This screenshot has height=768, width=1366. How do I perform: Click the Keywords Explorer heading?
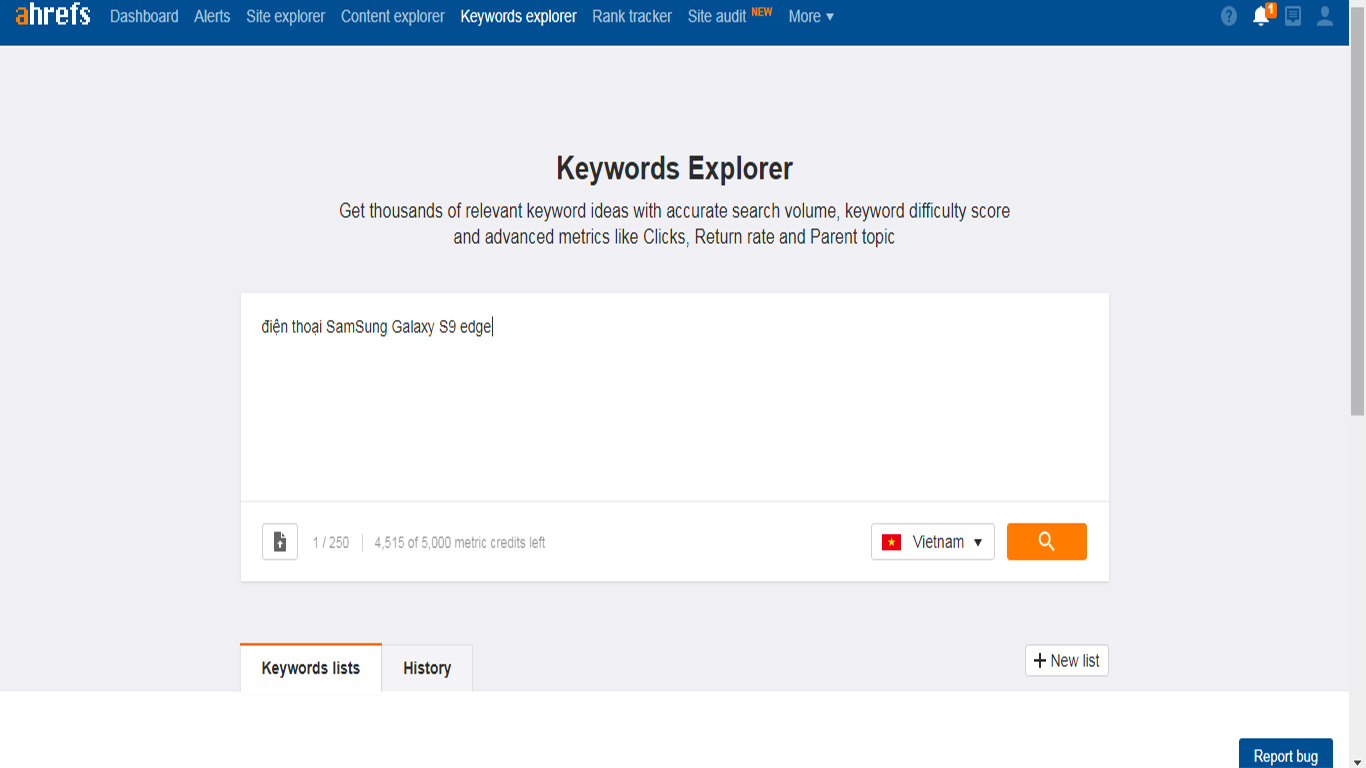(675, 168)
